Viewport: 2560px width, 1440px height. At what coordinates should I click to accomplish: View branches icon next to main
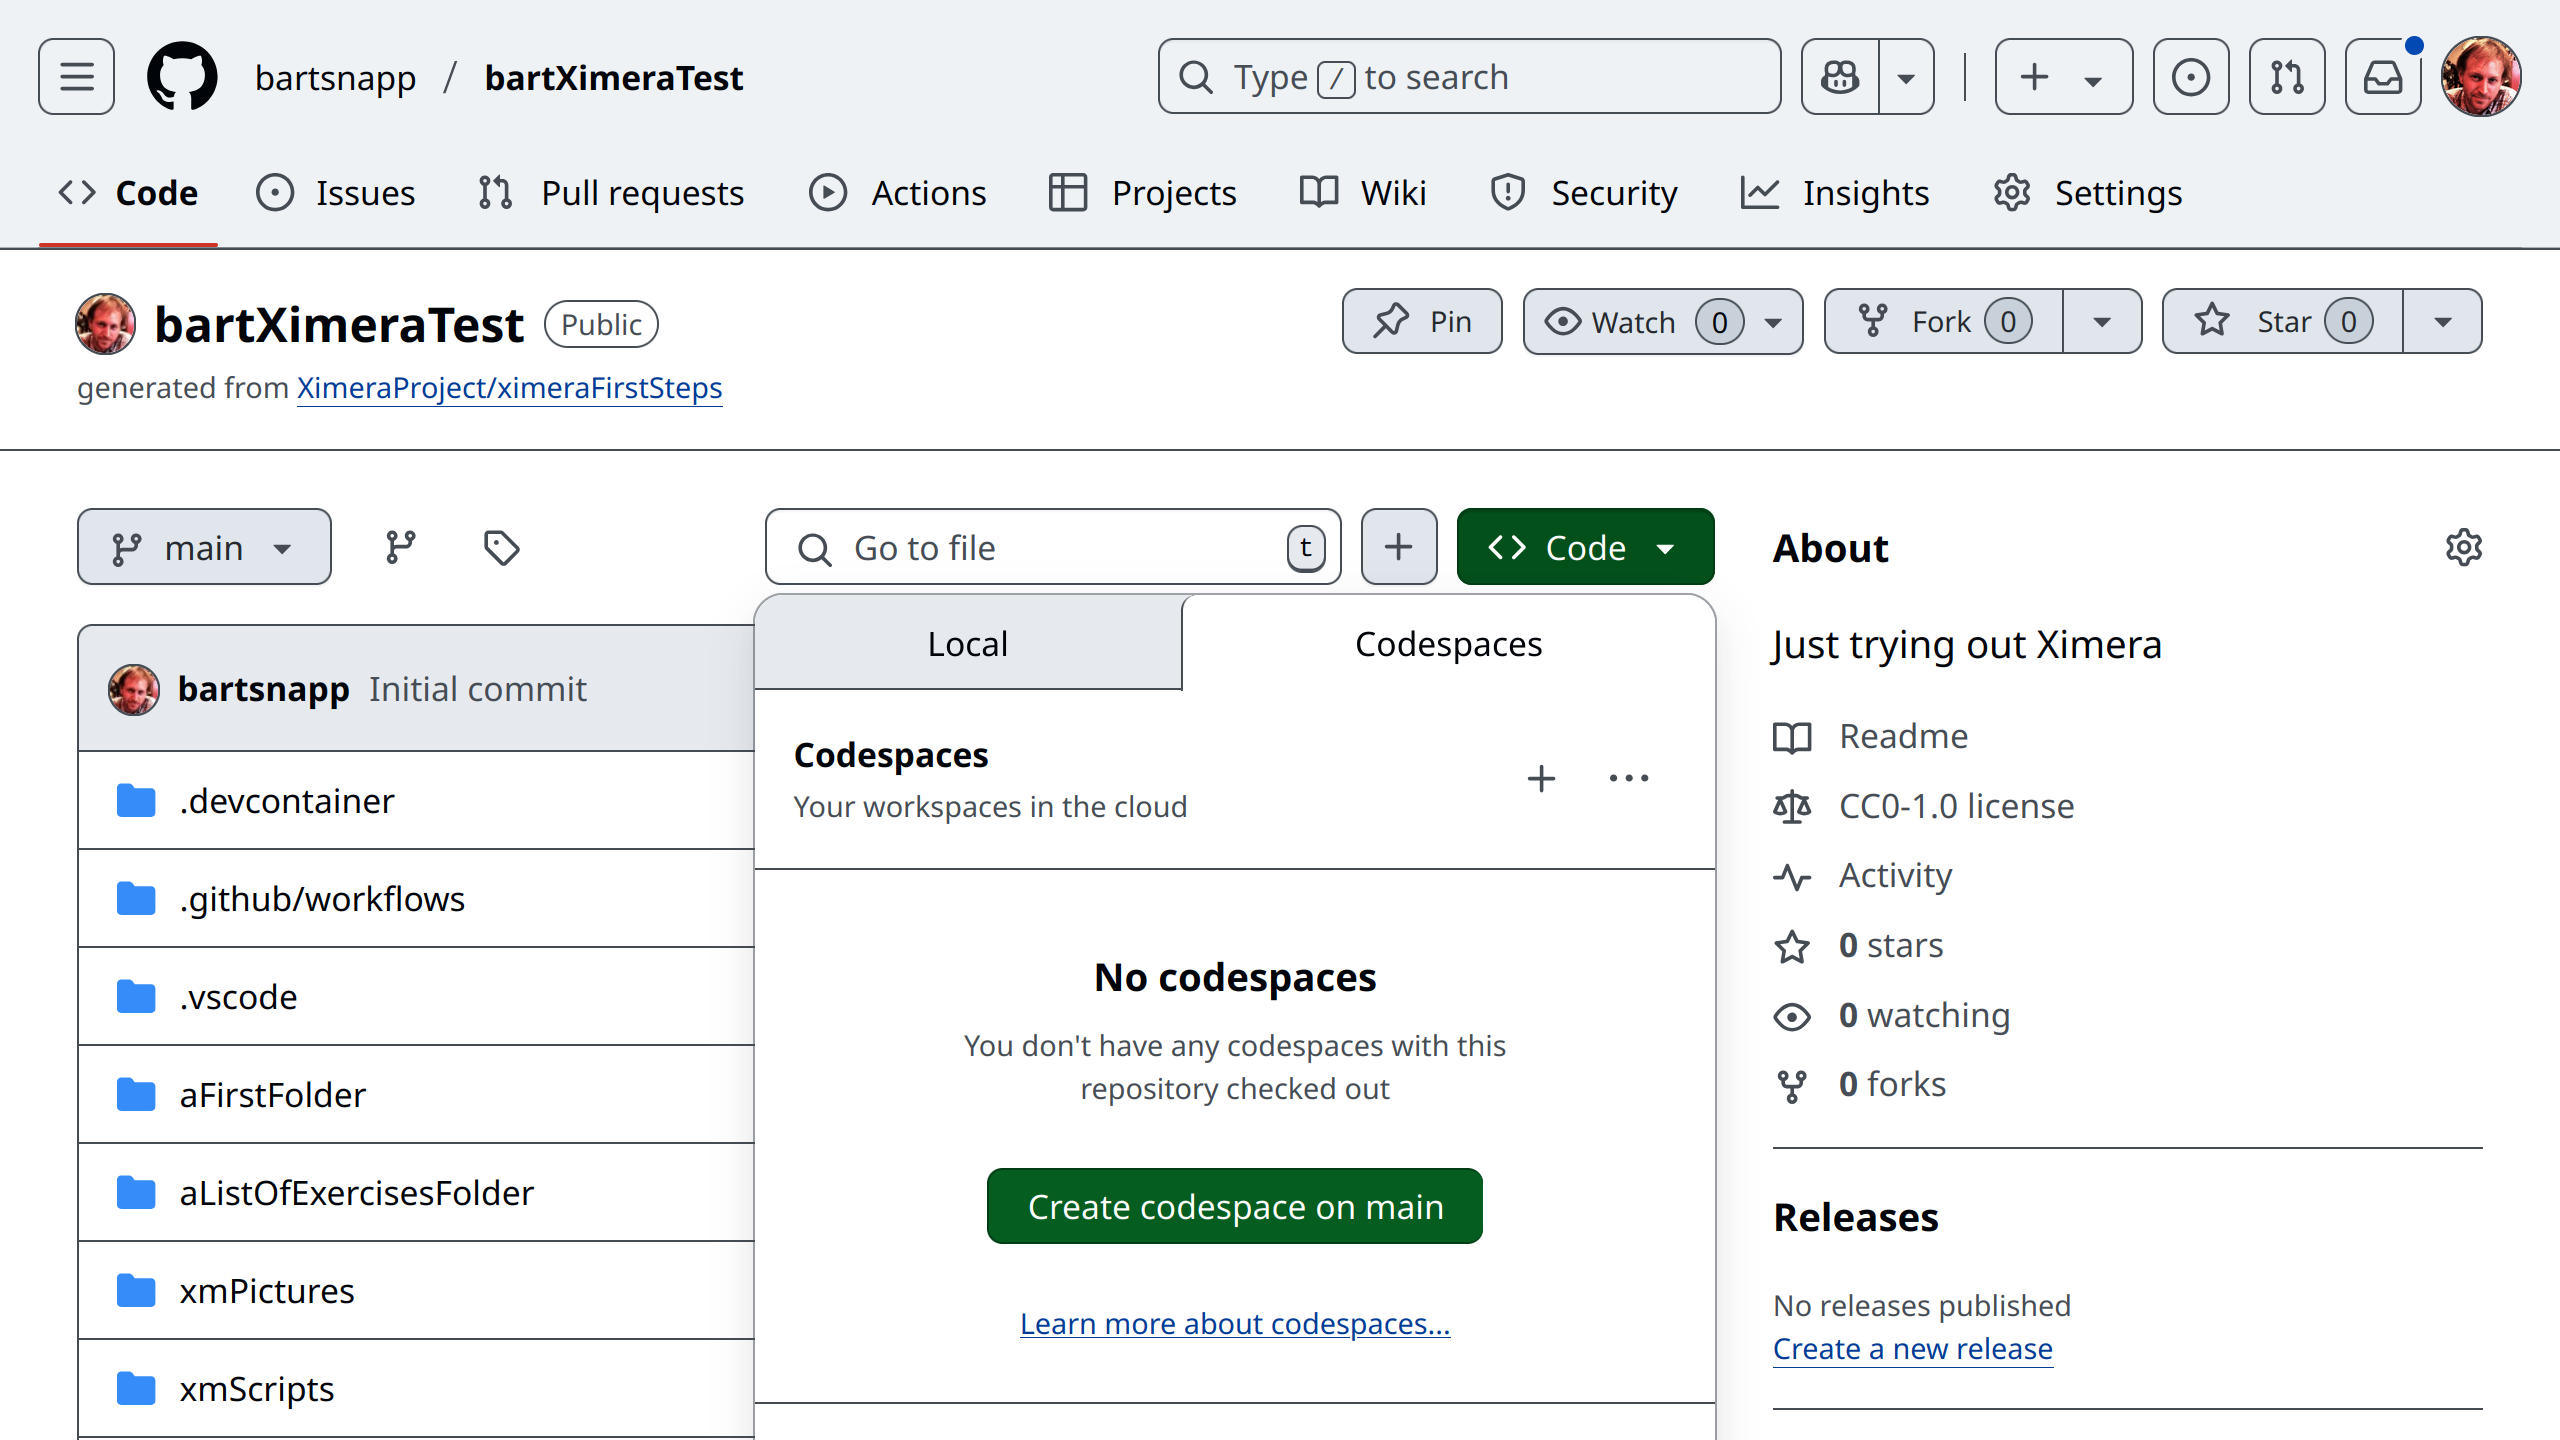point(401,547)
